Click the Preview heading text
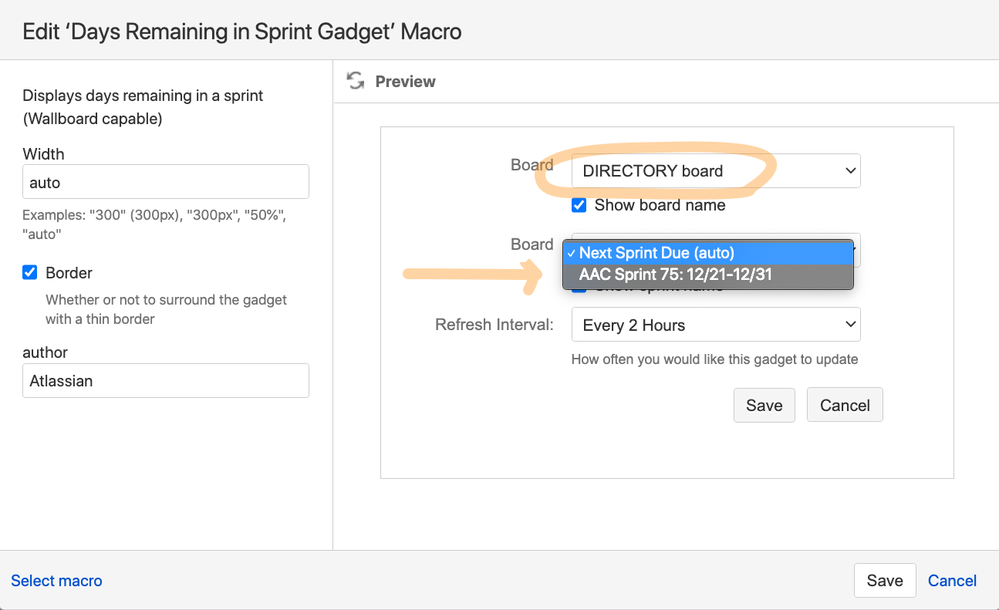Screen dimensions: 999x610 point(405,82)
